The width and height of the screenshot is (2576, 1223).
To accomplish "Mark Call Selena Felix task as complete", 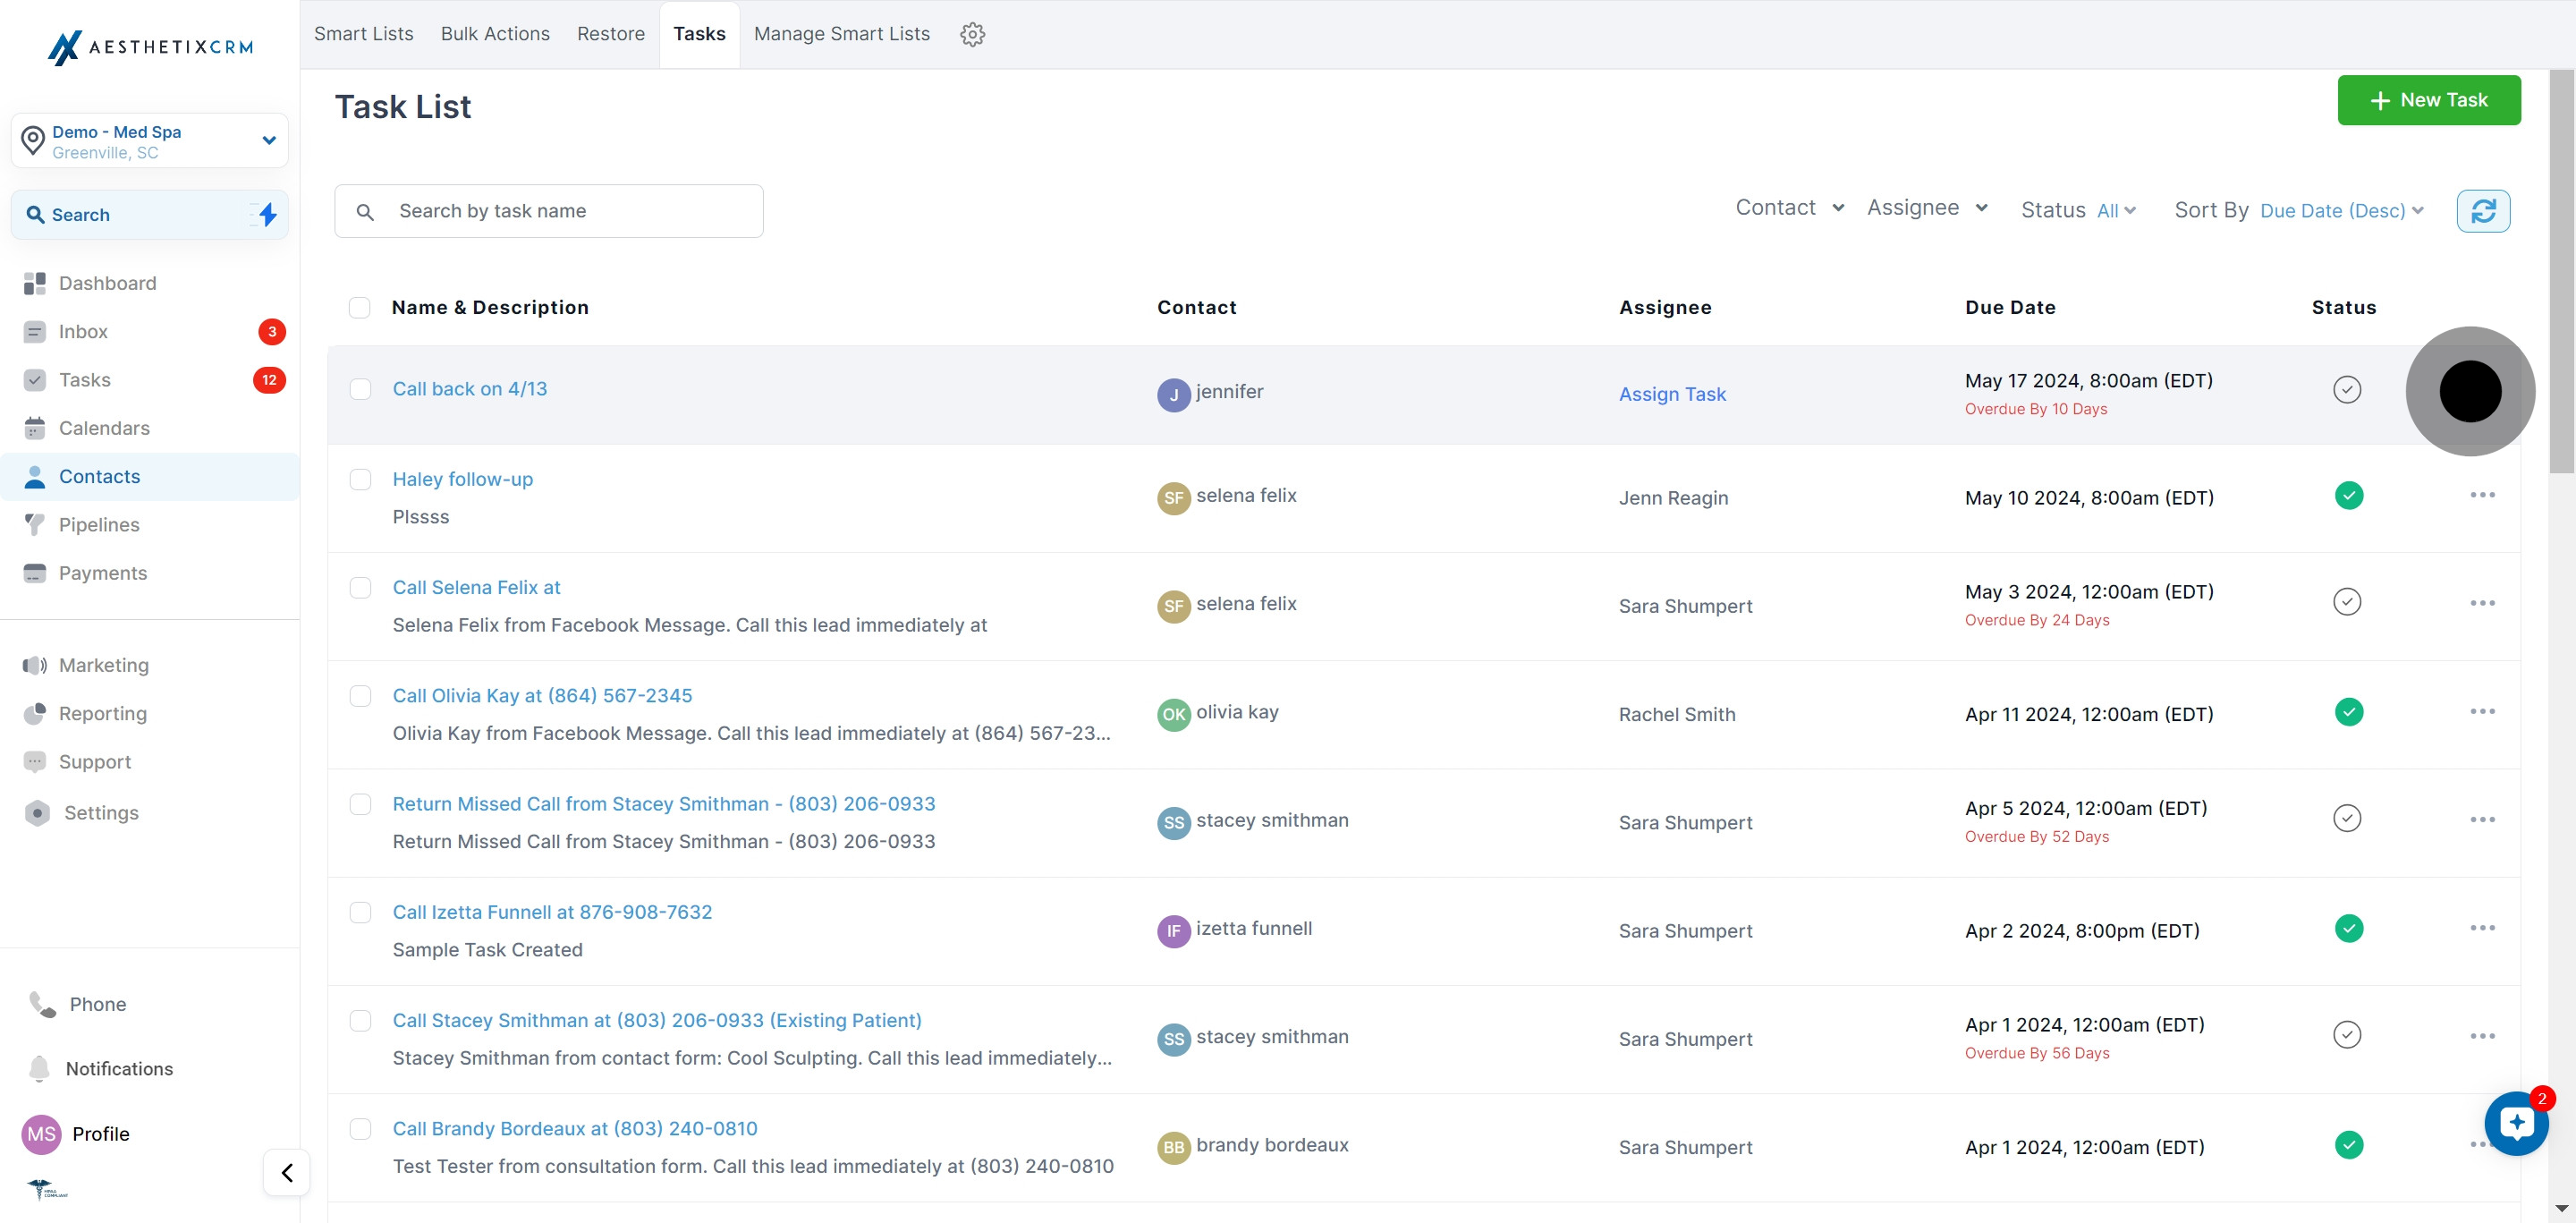I will pyautogui.click(x=2347, y=601).
